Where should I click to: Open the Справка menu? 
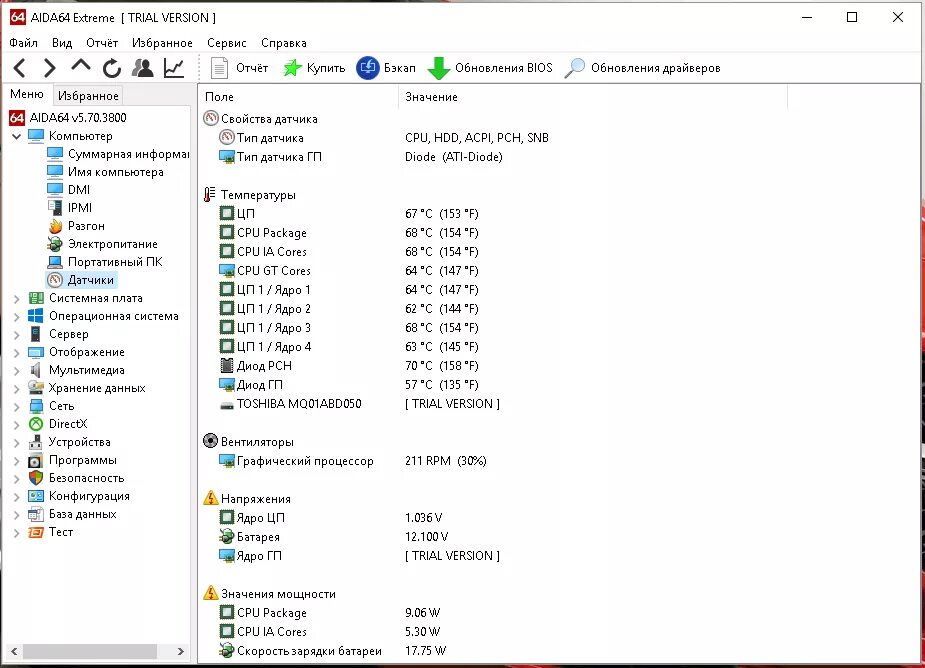[x=283, y=42]
